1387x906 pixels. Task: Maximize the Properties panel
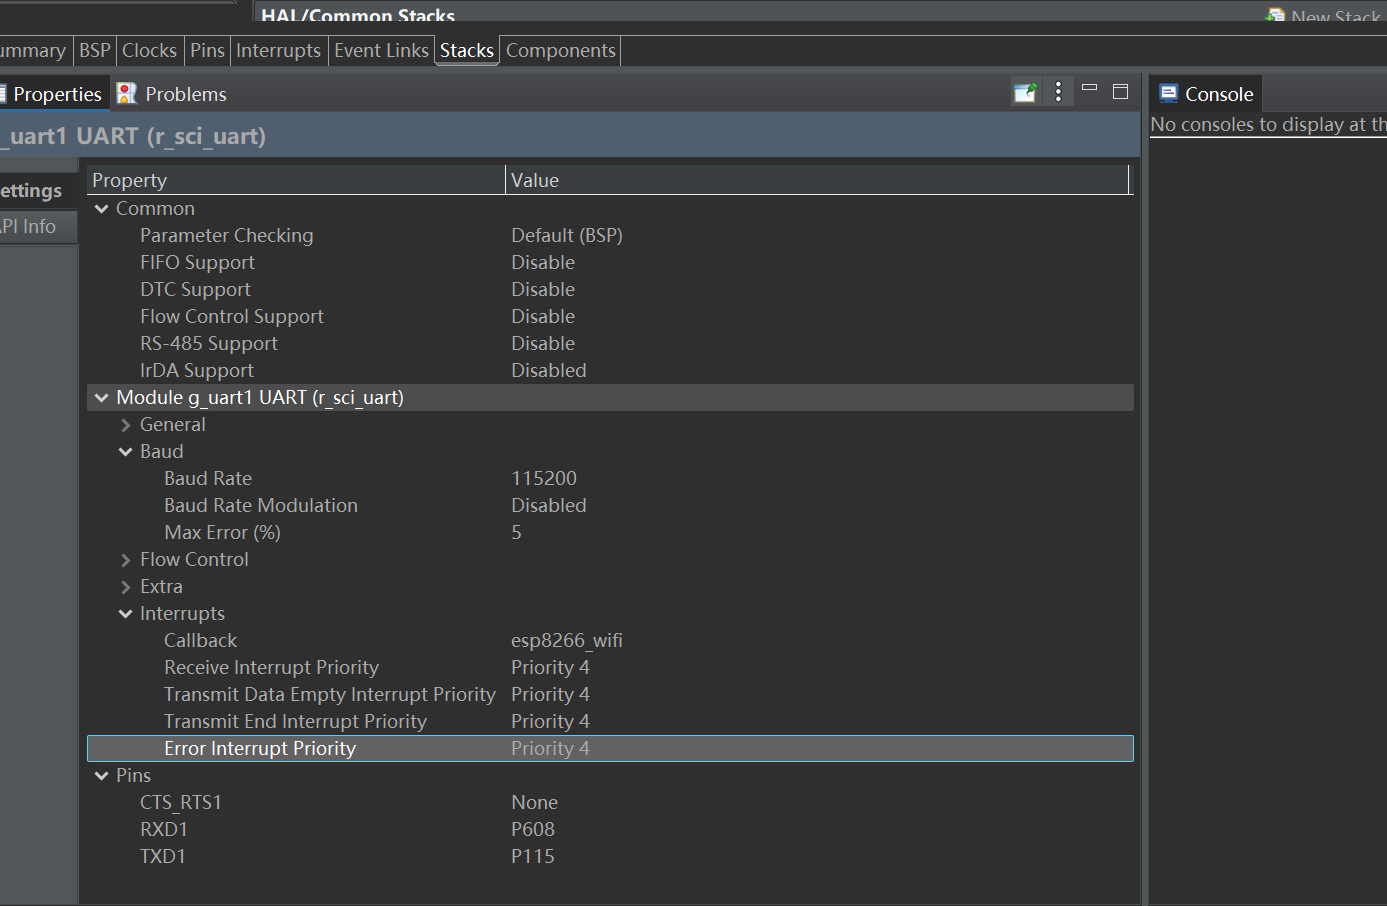(1120, 91)
